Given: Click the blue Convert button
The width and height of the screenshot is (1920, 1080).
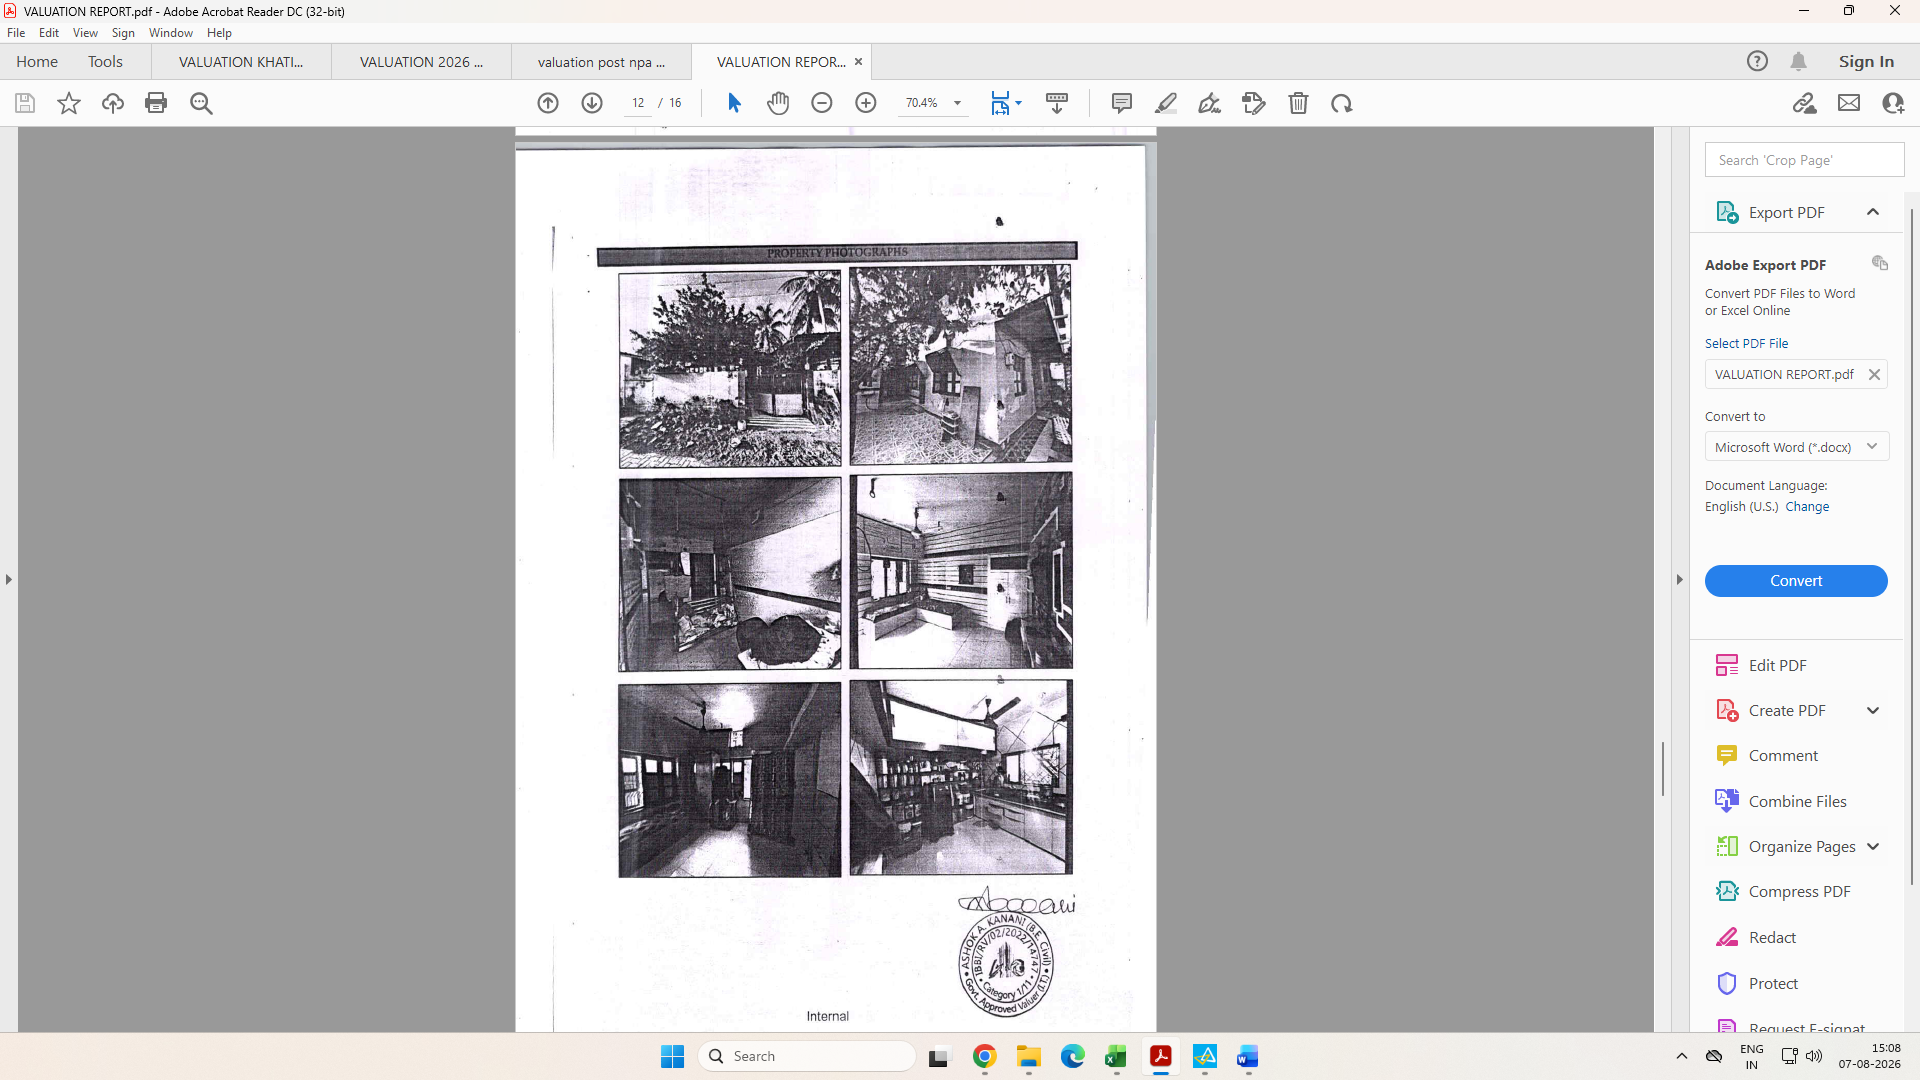Looking at the screenshot, I should pos(1796,581).
